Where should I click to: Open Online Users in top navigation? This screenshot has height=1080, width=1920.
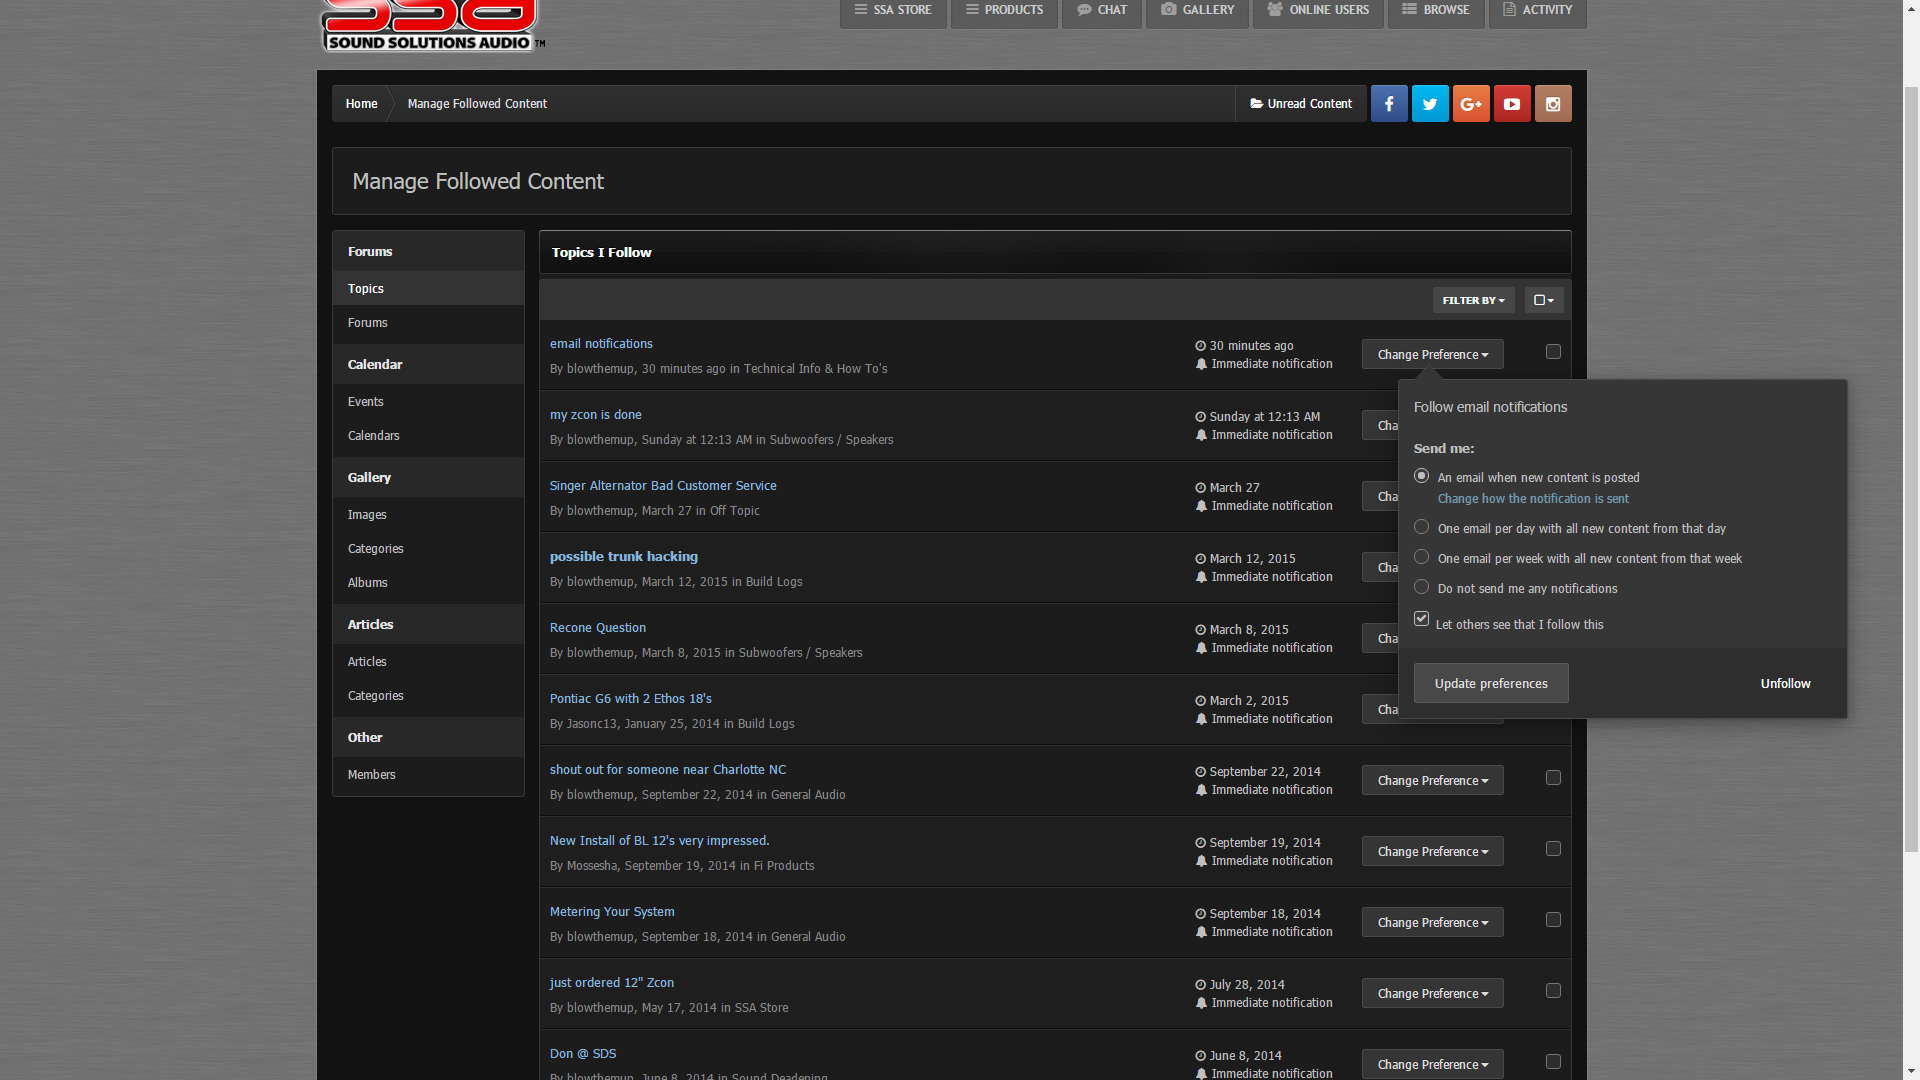[x=1318, y=11]
